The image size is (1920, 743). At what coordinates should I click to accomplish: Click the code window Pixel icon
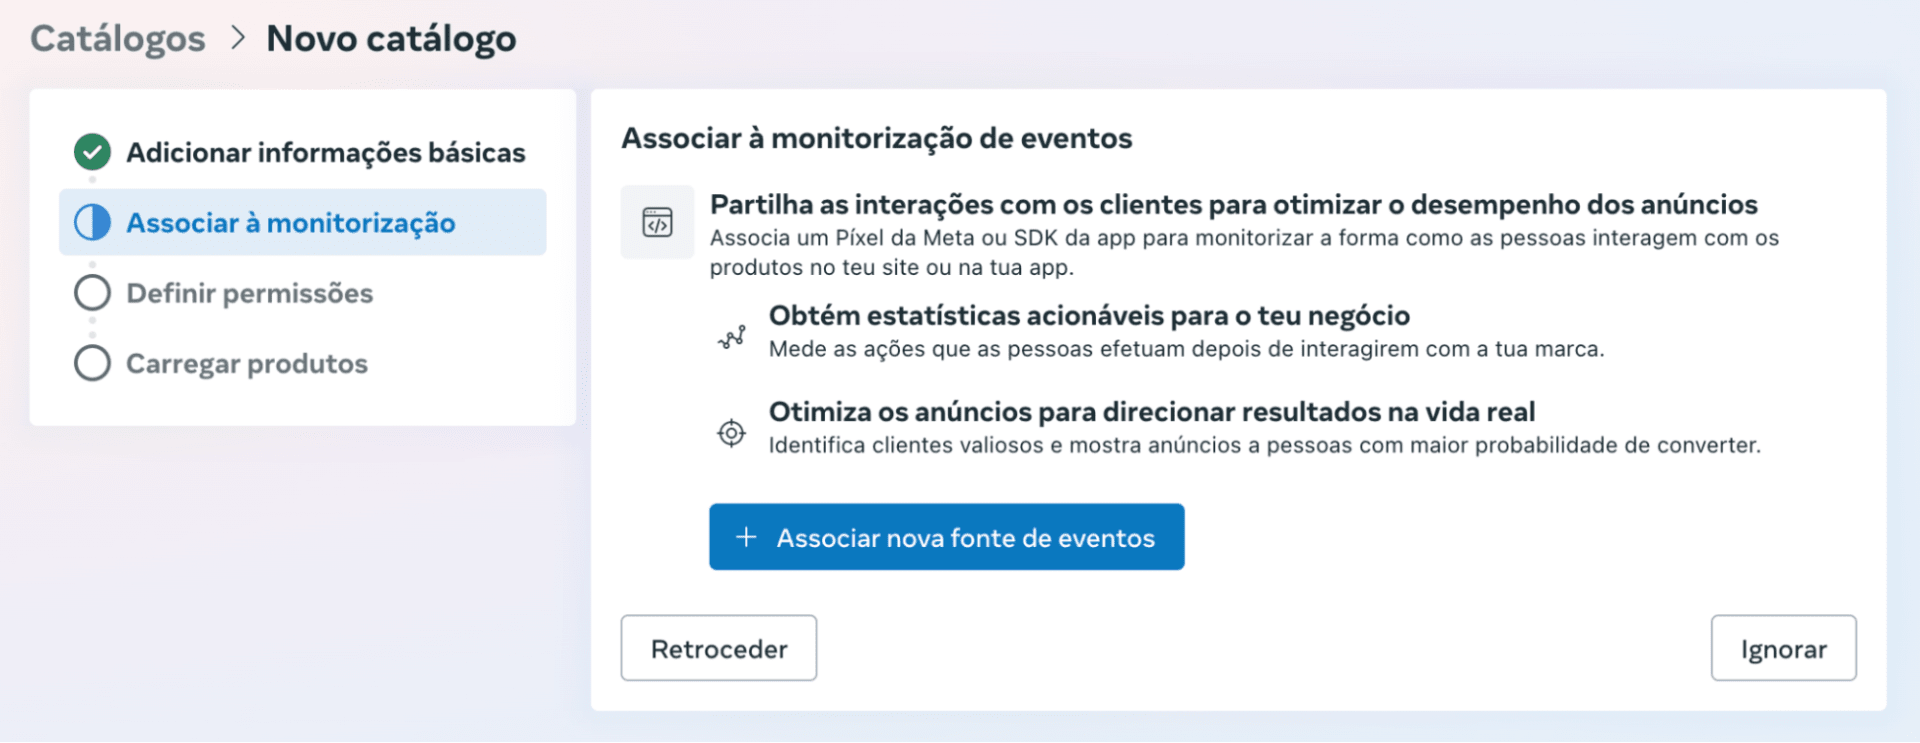(657, 222)
